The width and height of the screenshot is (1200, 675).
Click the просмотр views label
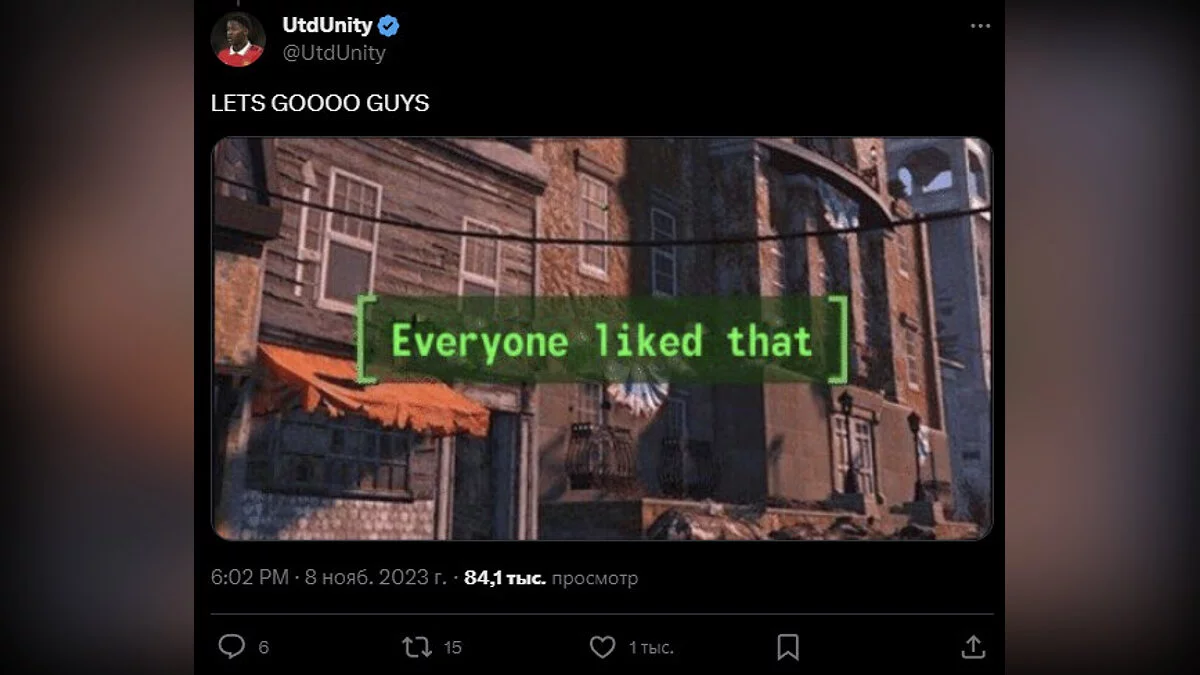pos(595,578)
